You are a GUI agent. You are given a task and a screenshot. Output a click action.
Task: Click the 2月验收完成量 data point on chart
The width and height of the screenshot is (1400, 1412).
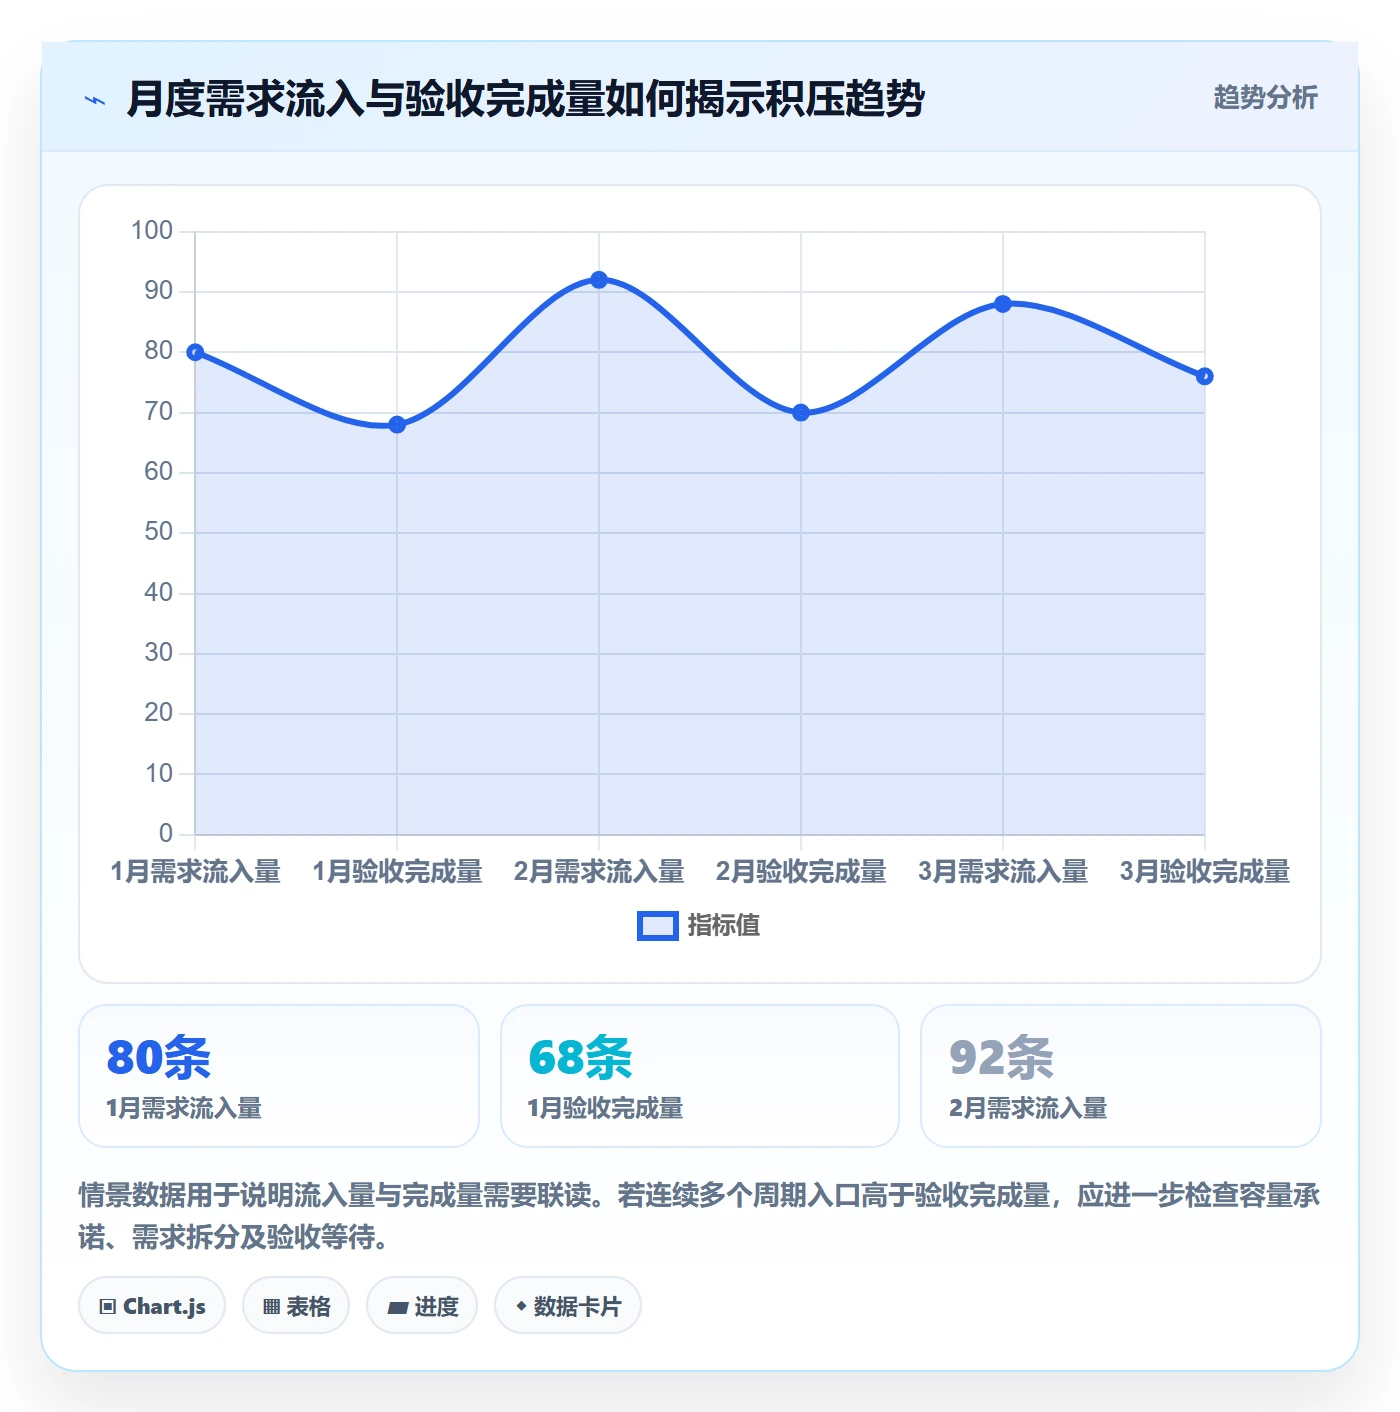(801, 413)
